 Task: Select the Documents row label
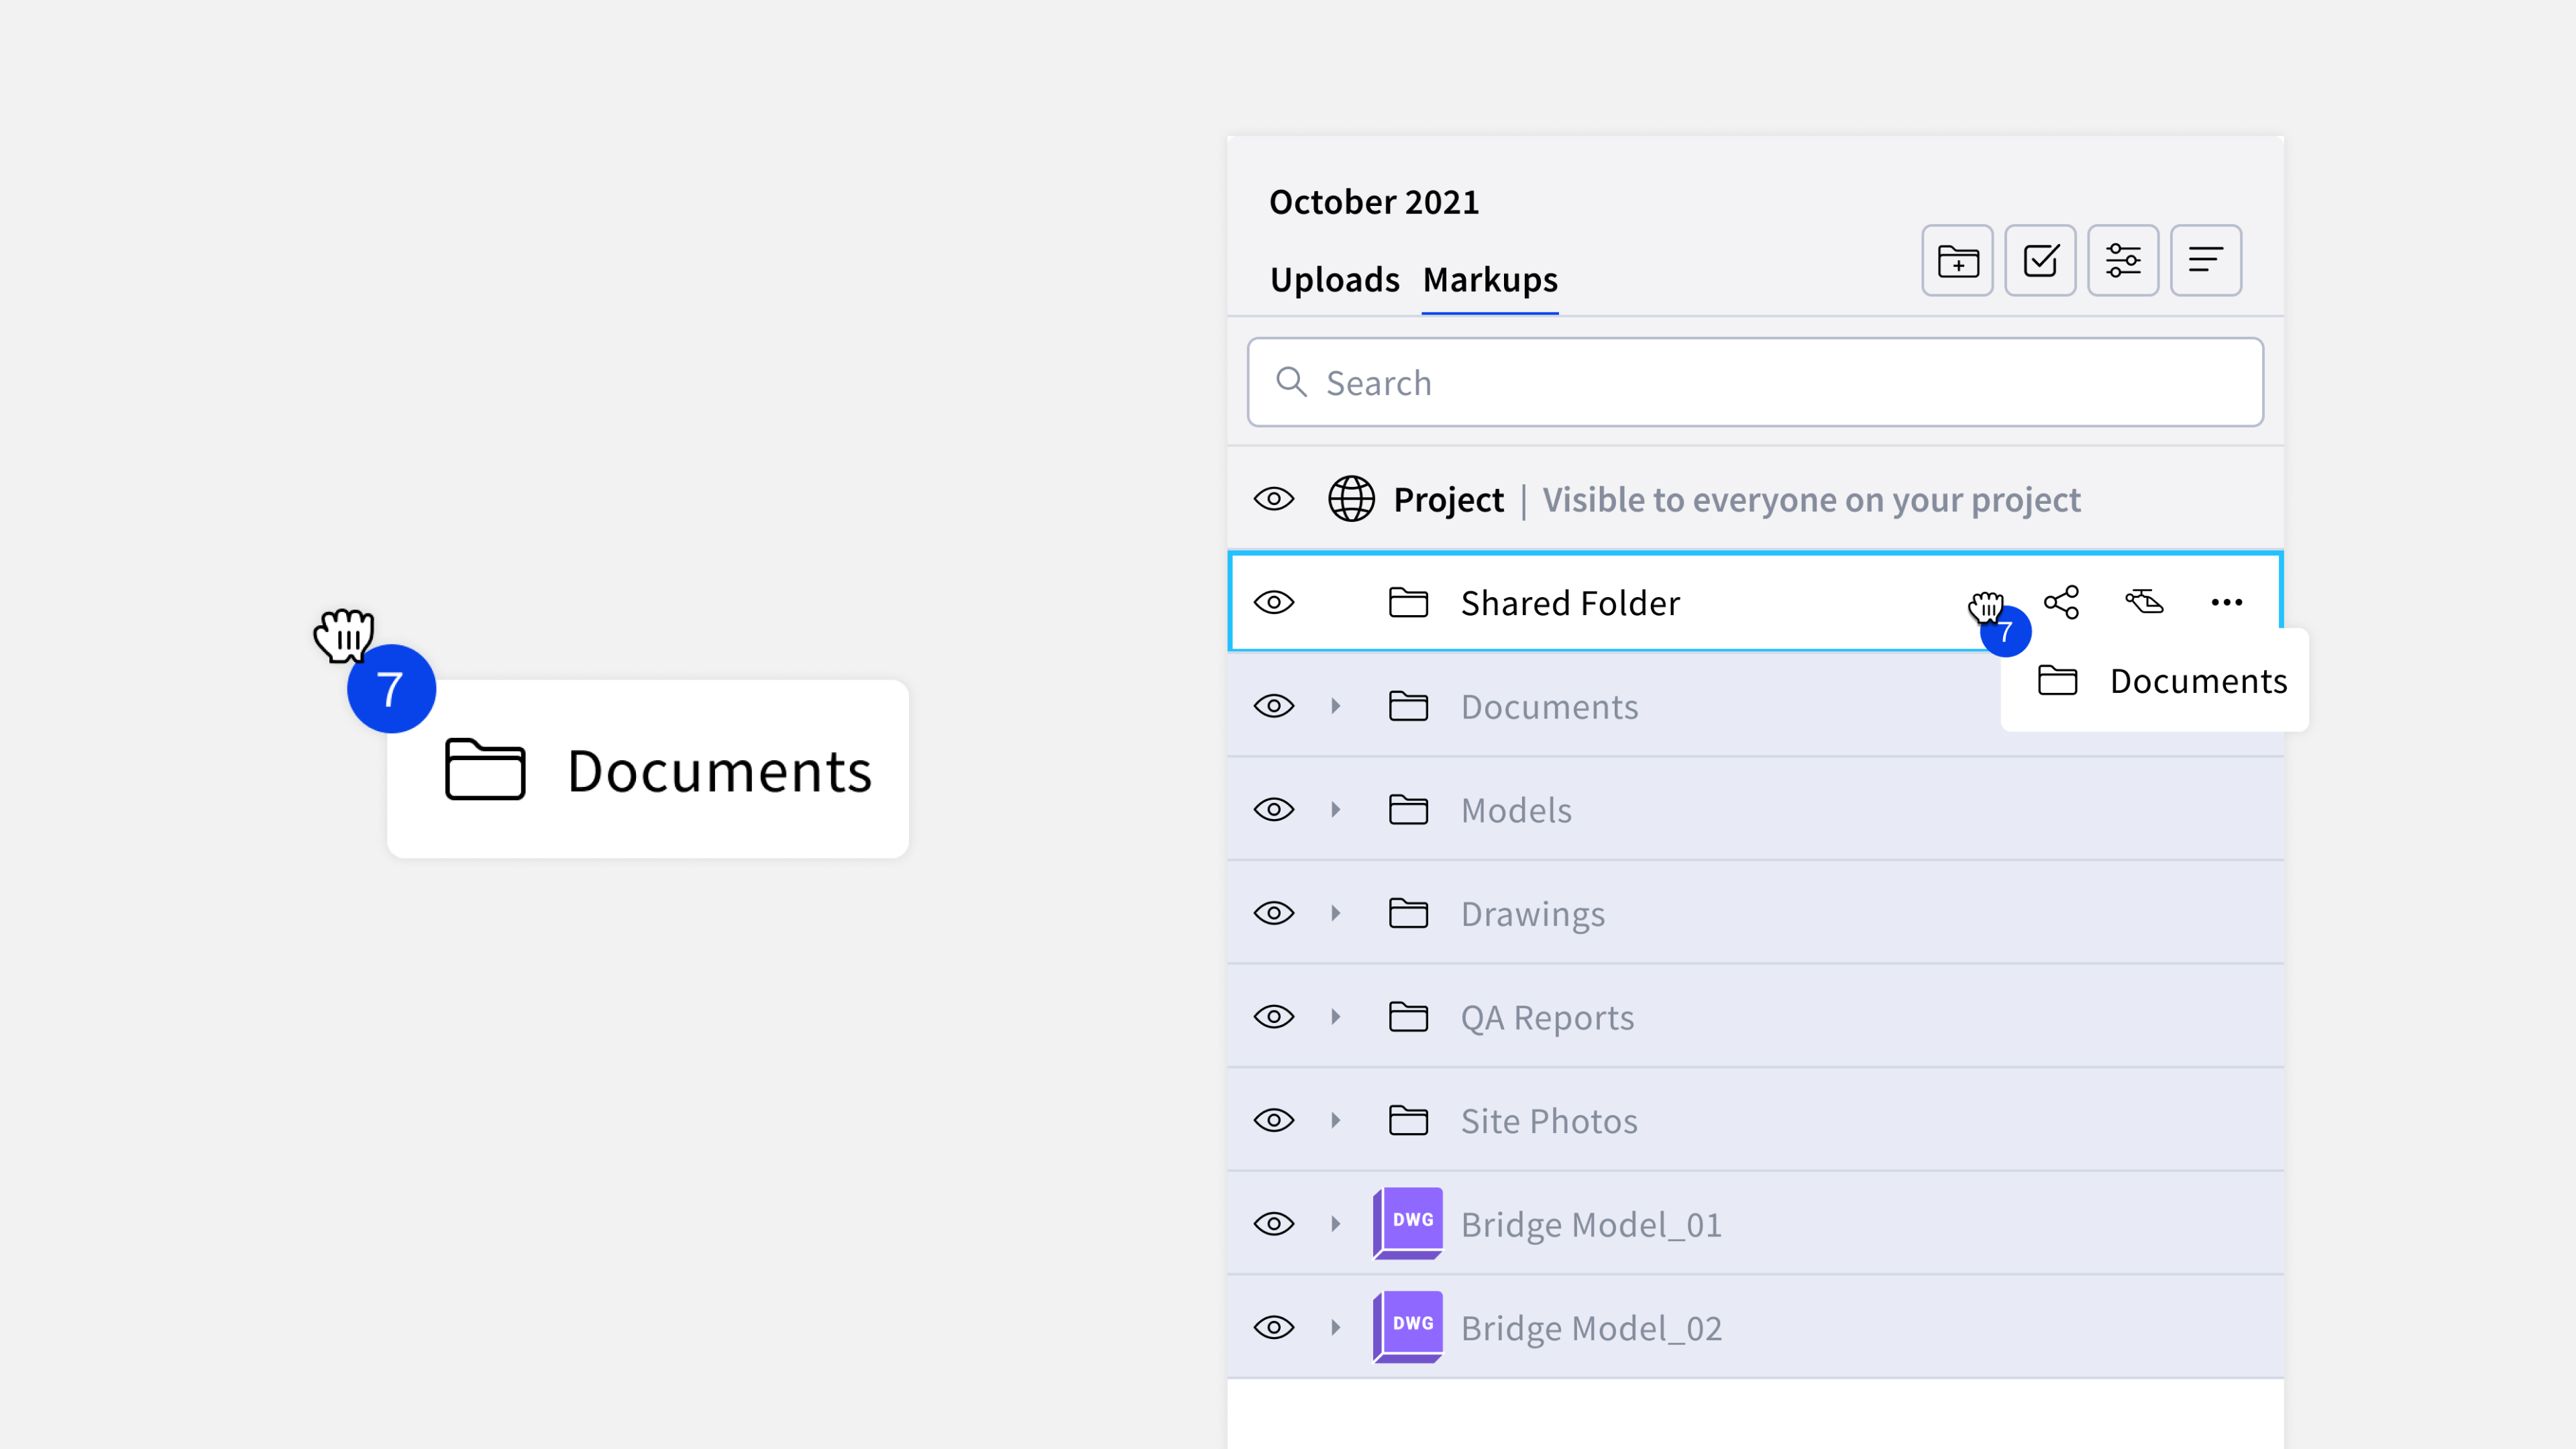(x=1549, y=707)
